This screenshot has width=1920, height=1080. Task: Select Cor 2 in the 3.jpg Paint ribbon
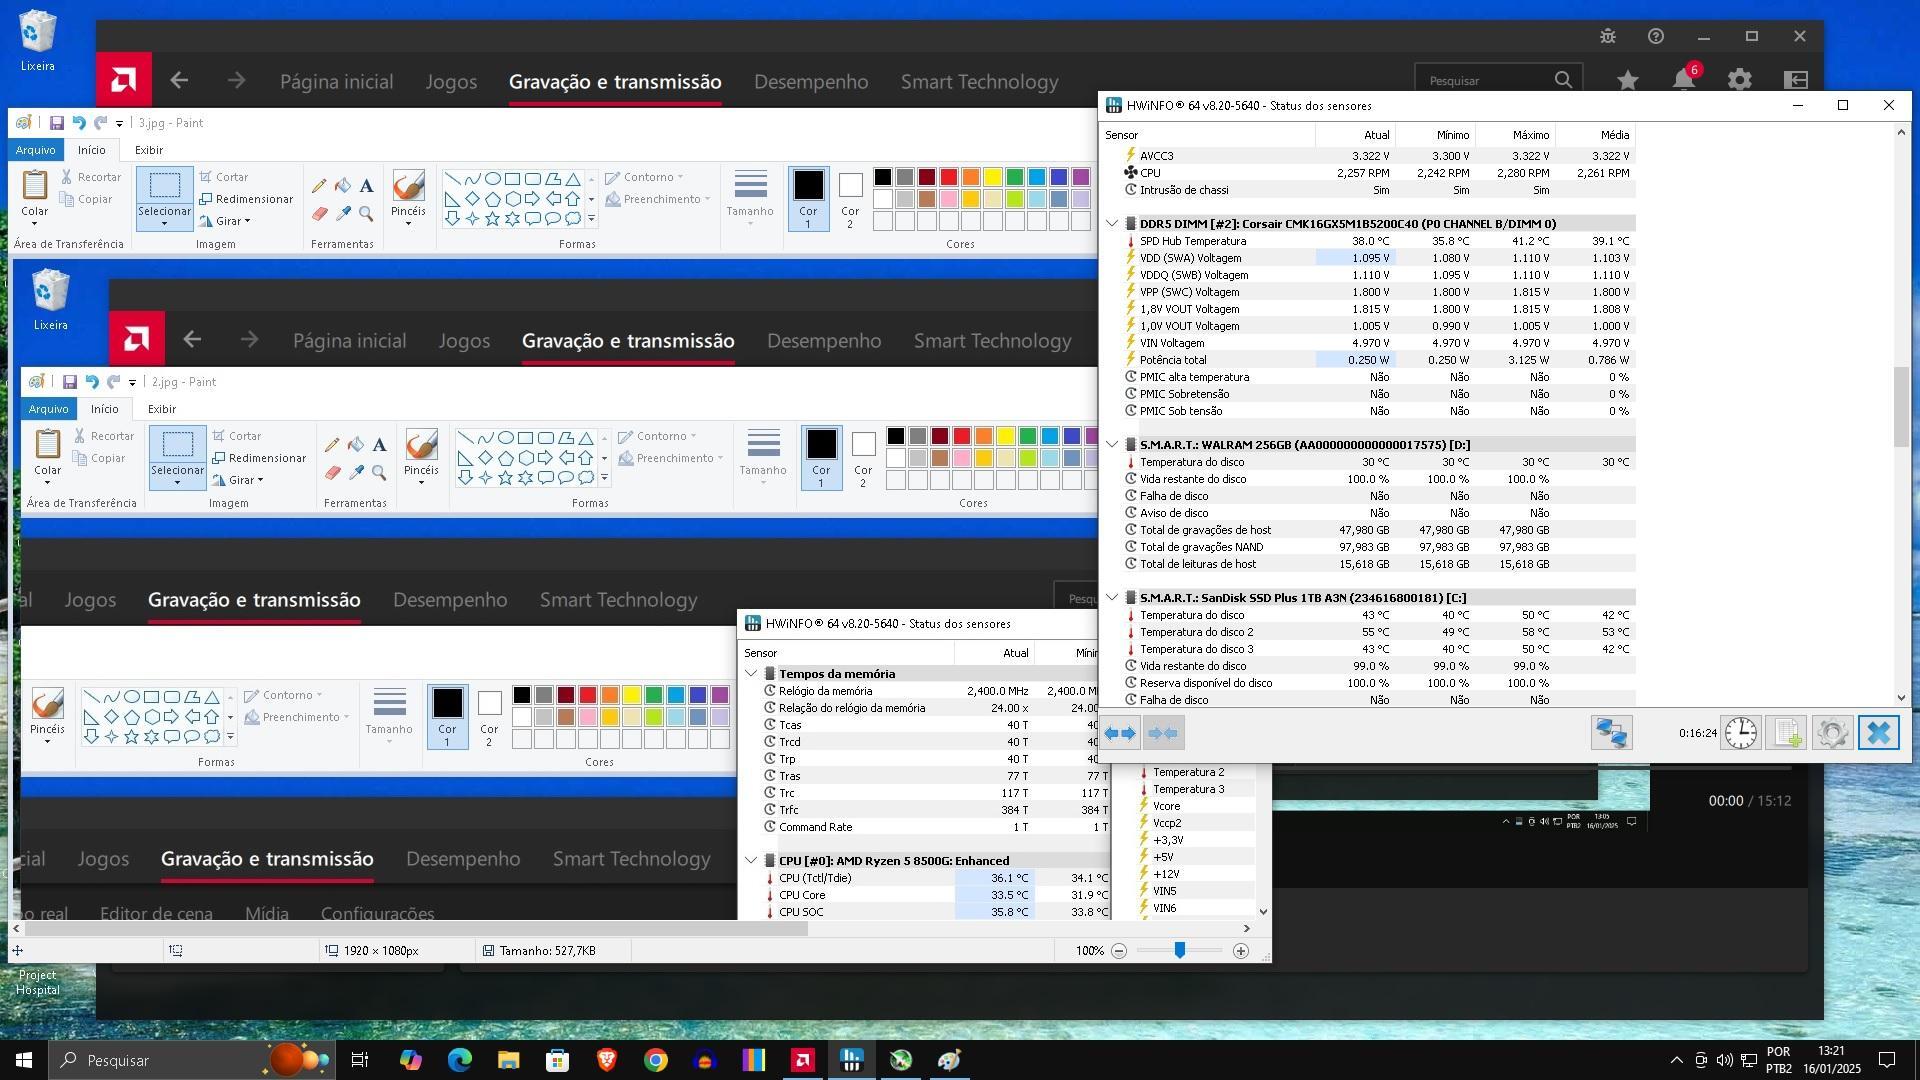coord(850,198)
